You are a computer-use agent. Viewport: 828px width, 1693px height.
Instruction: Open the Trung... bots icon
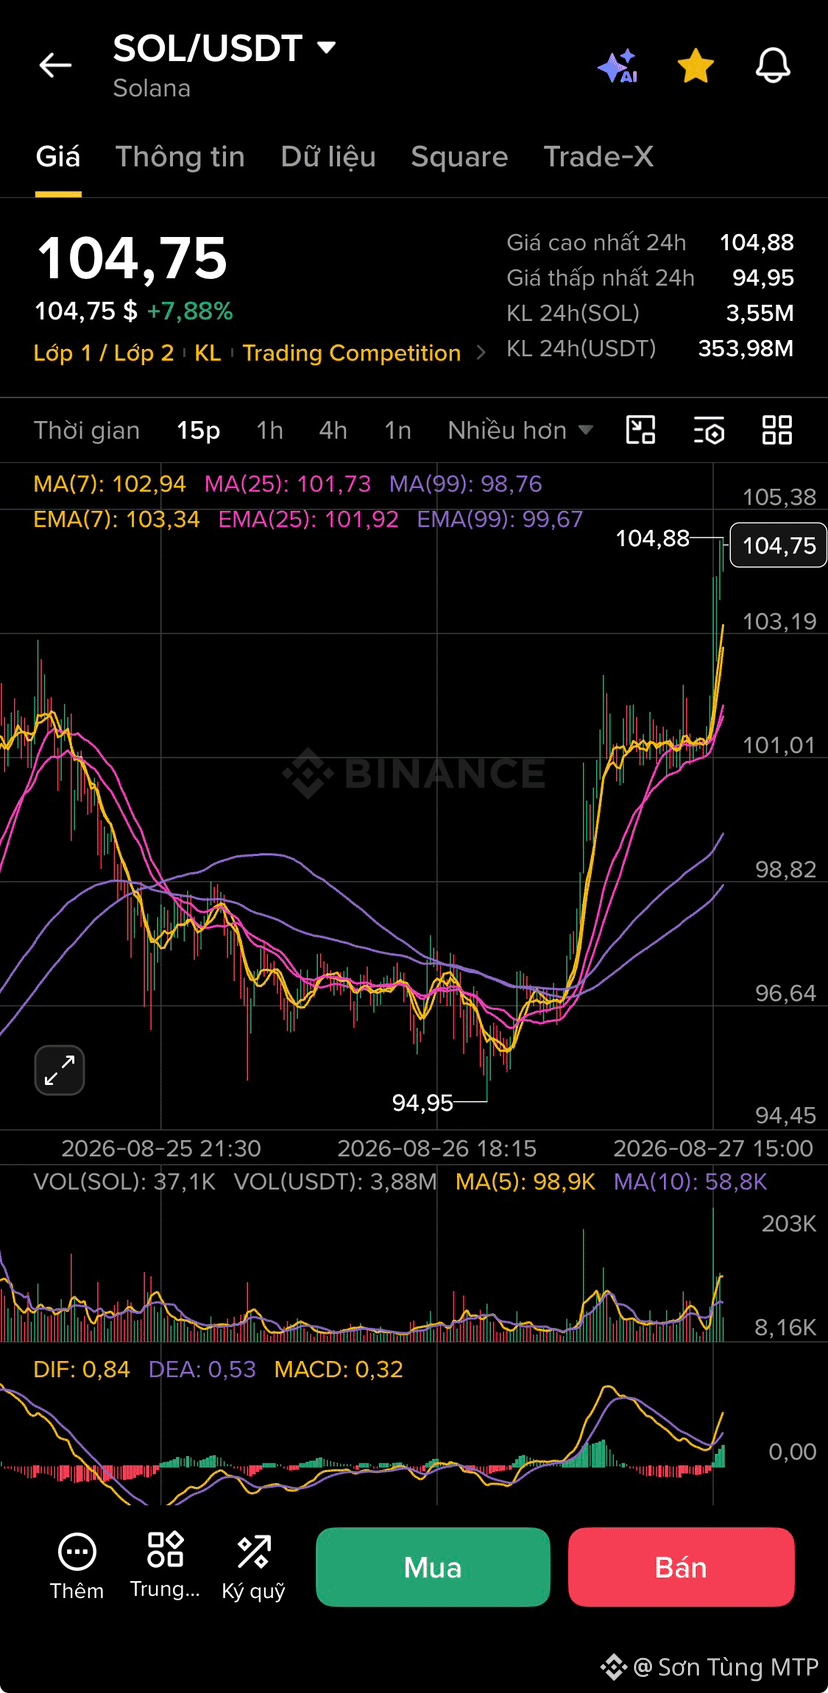click(x=165, y=1567)
